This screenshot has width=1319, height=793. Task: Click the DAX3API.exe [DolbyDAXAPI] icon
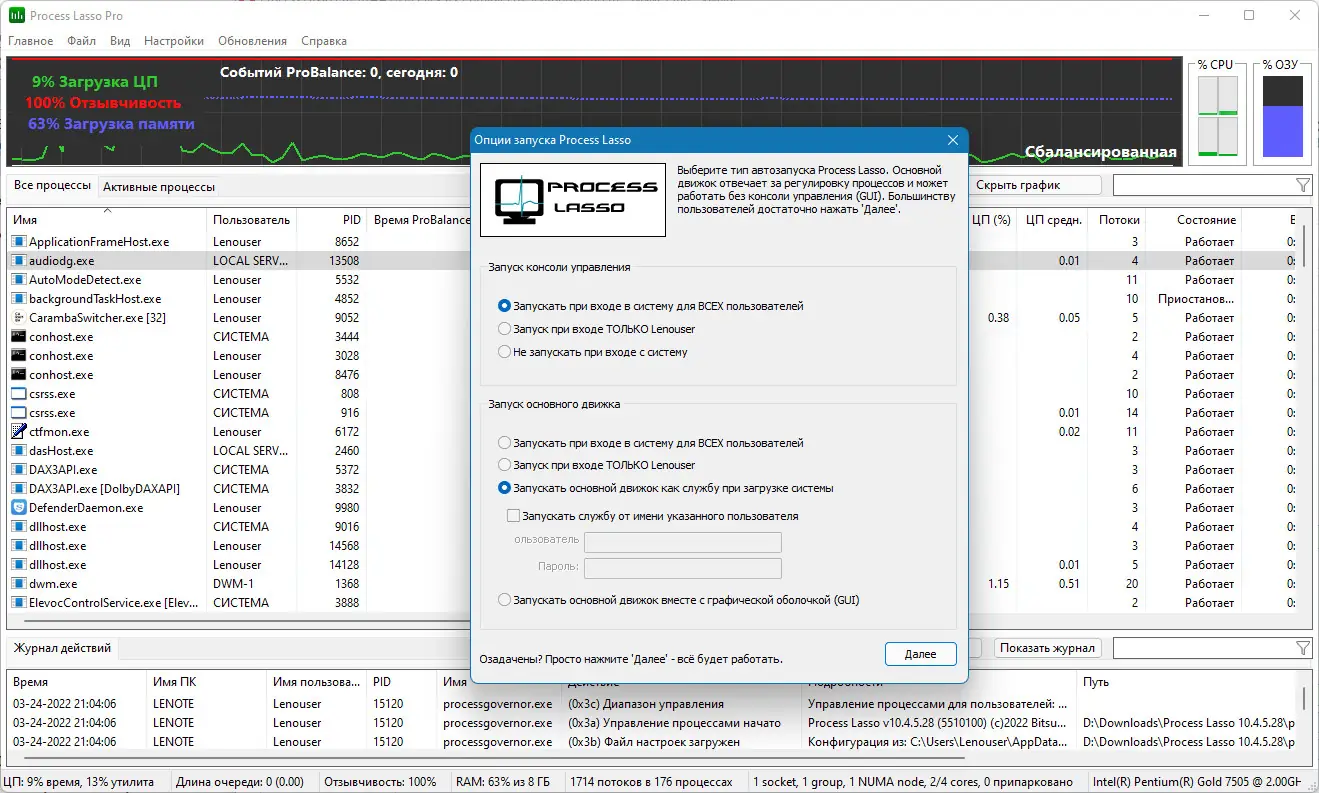pyautogui.click(x=18, y=489)
